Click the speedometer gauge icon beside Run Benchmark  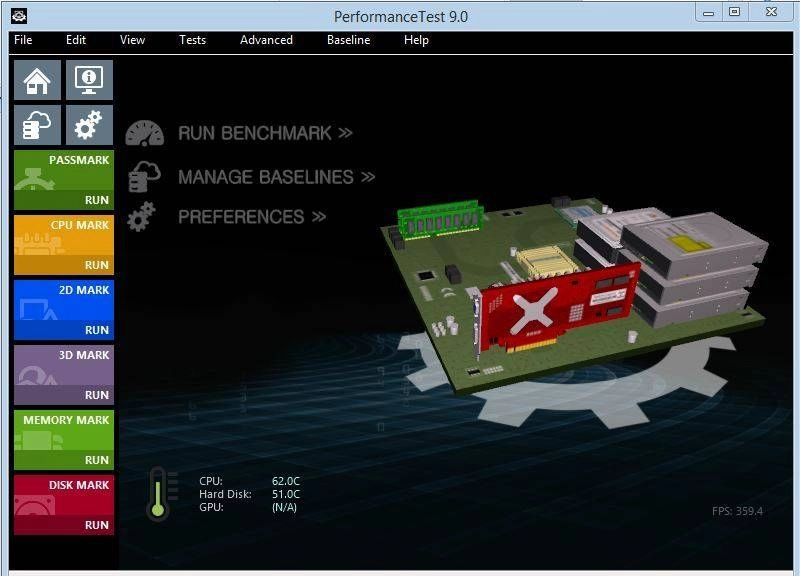tap(145, 134)
